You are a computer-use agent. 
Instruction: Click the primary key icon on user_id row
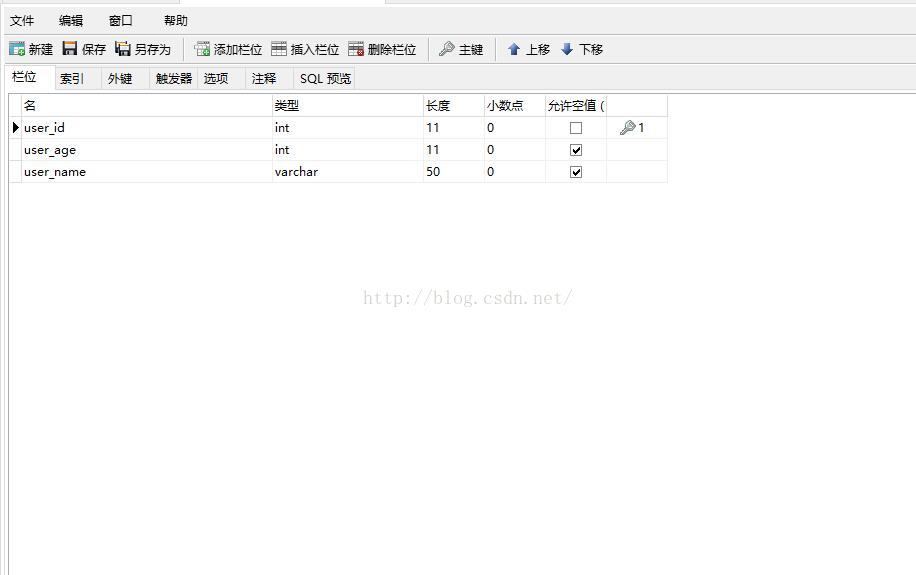click(x=627, y=127)
